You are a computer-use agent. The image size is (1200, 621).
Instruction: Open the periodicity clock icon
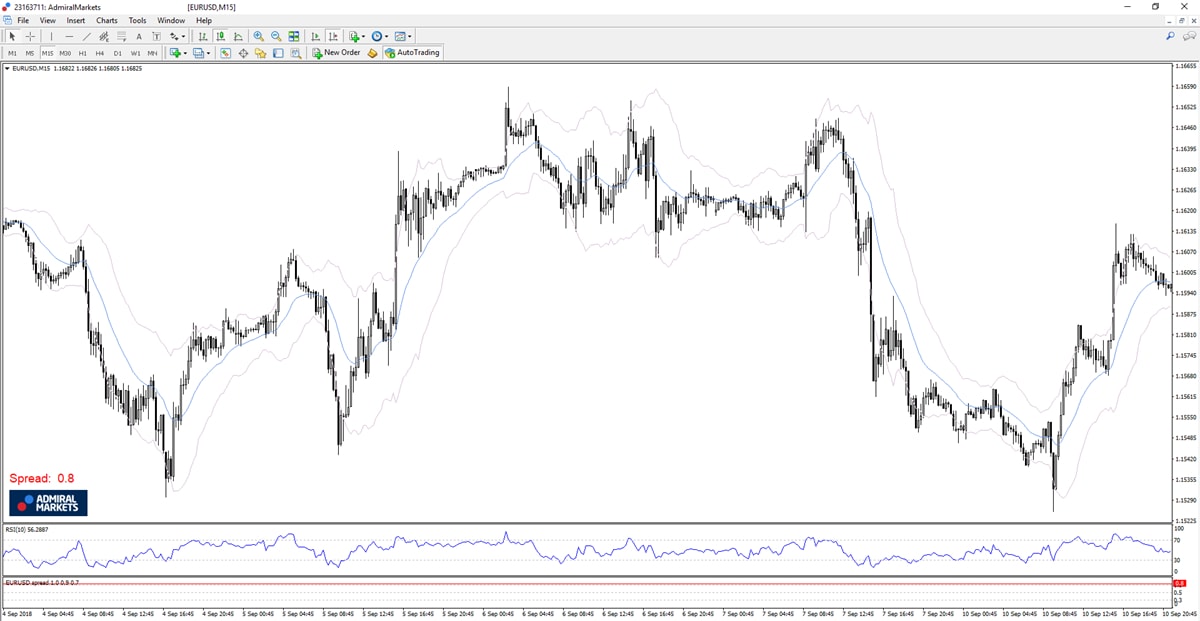[377, 36]
